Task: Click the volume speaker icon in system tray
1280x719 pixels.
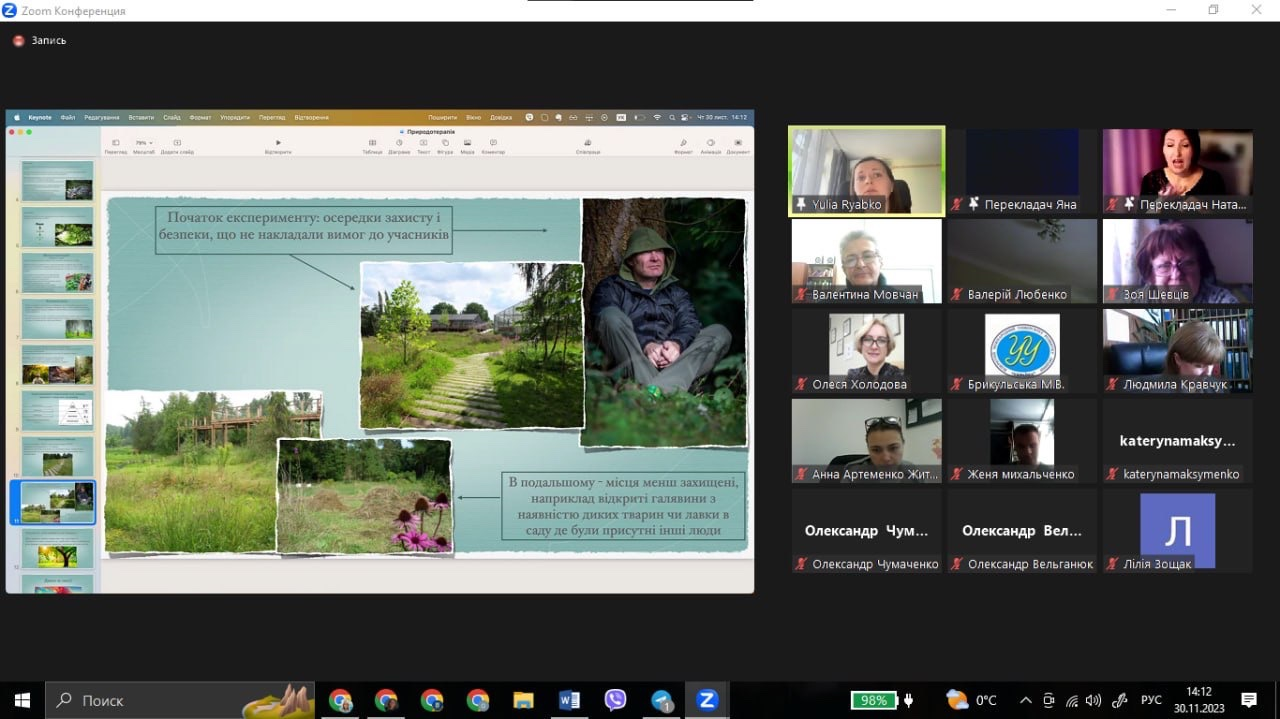Action: pos(1093,700)
